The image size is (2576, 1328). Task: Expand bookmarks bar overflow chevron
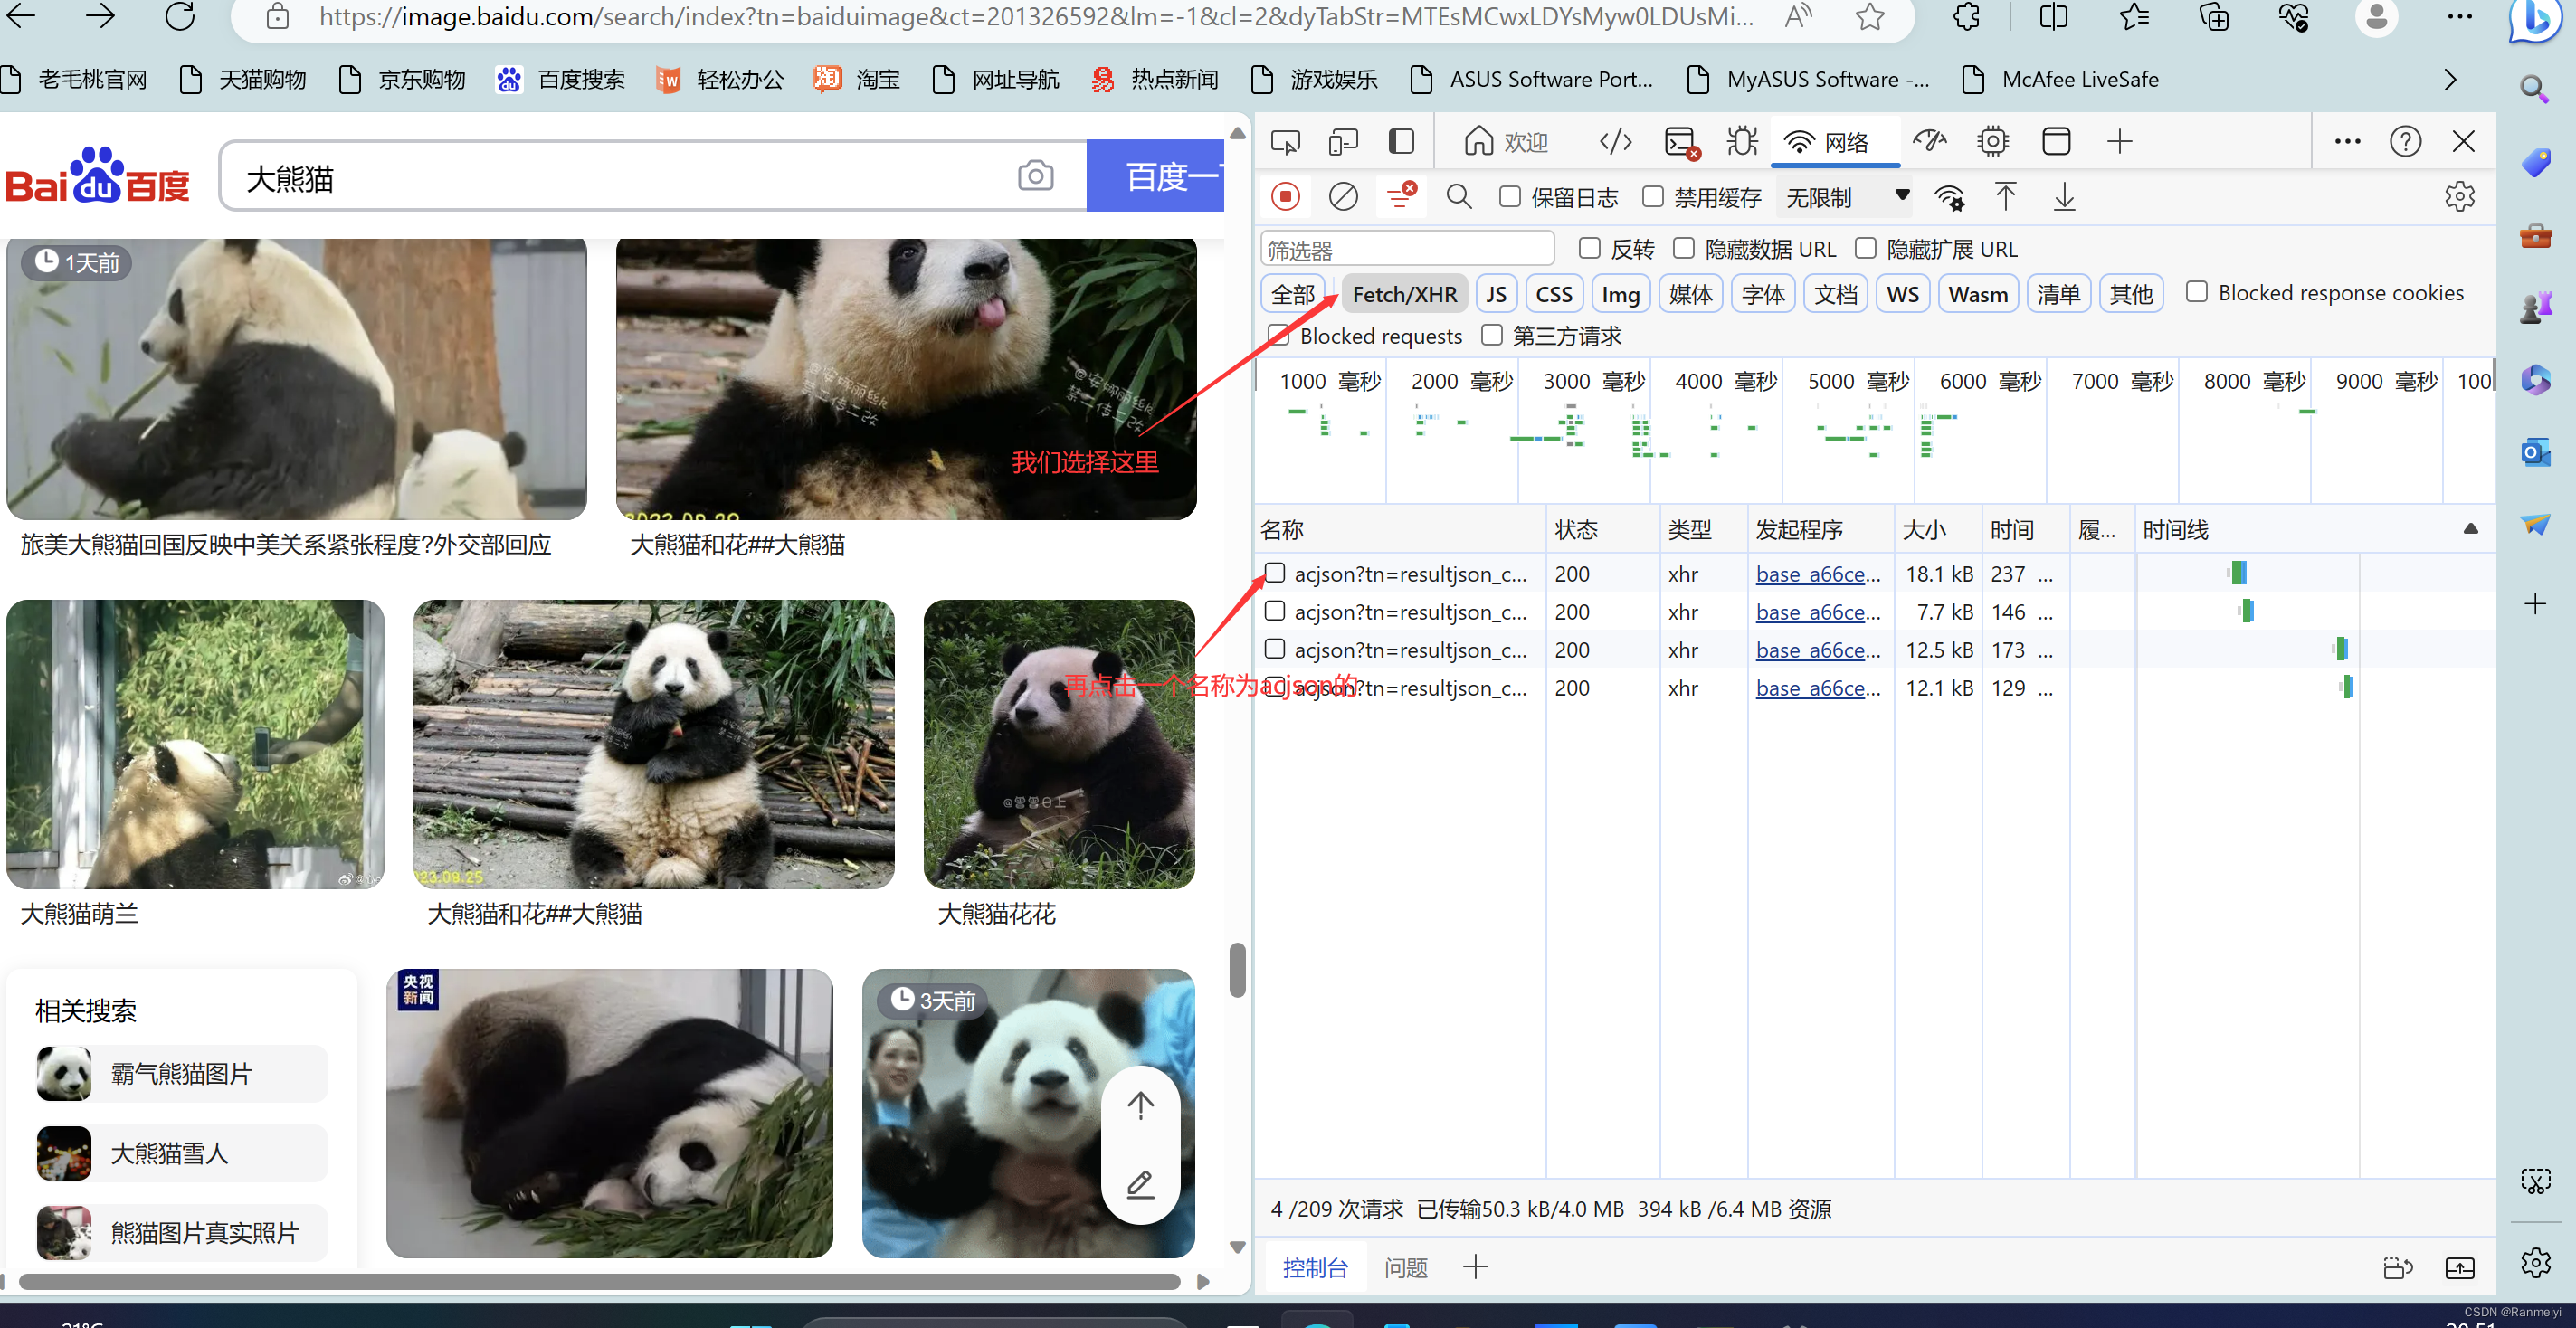2450,80
